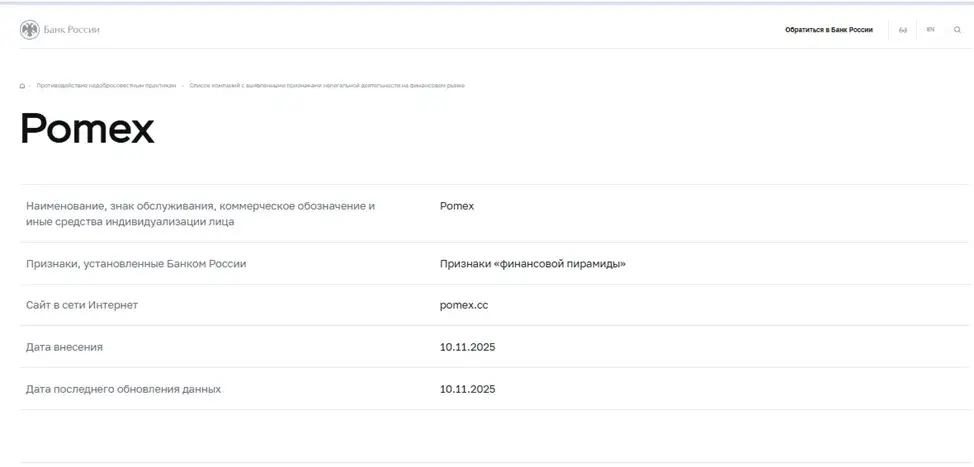Screen dimensions: 974x467
Task: Open the accessibility glasses icon
Action: pyautogui.click(x=903, y=30)
